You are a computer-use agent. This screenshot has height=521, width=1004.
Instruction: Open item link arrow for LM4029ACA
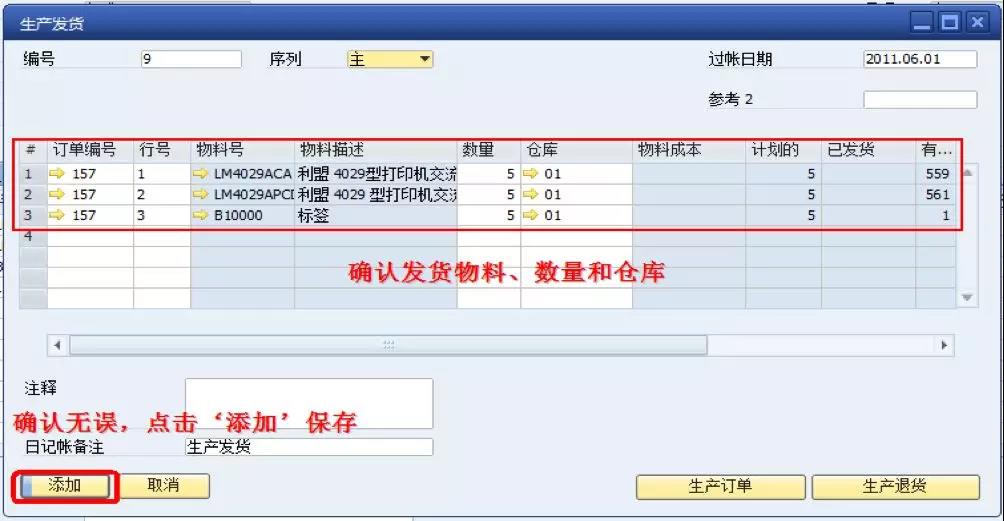pyautogui.click(x=201, y=174)
